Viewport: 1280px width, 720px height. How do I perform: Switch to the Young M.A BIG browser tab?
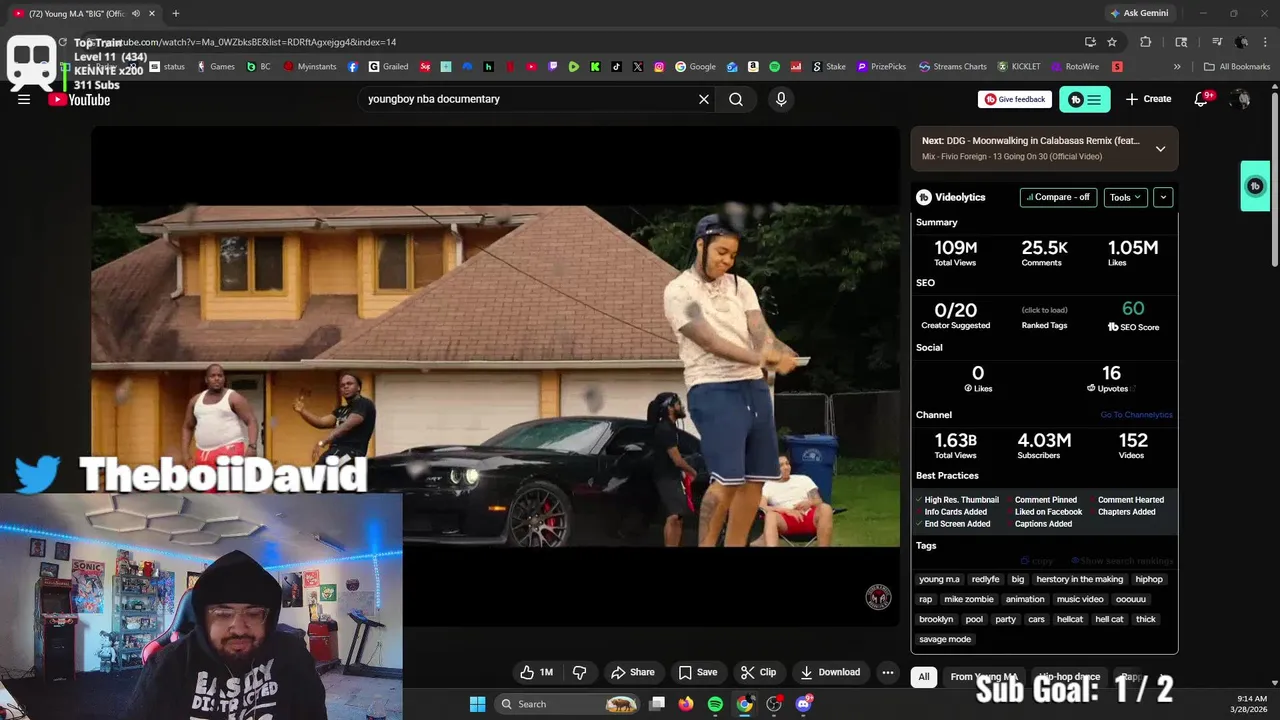point(85,14)
